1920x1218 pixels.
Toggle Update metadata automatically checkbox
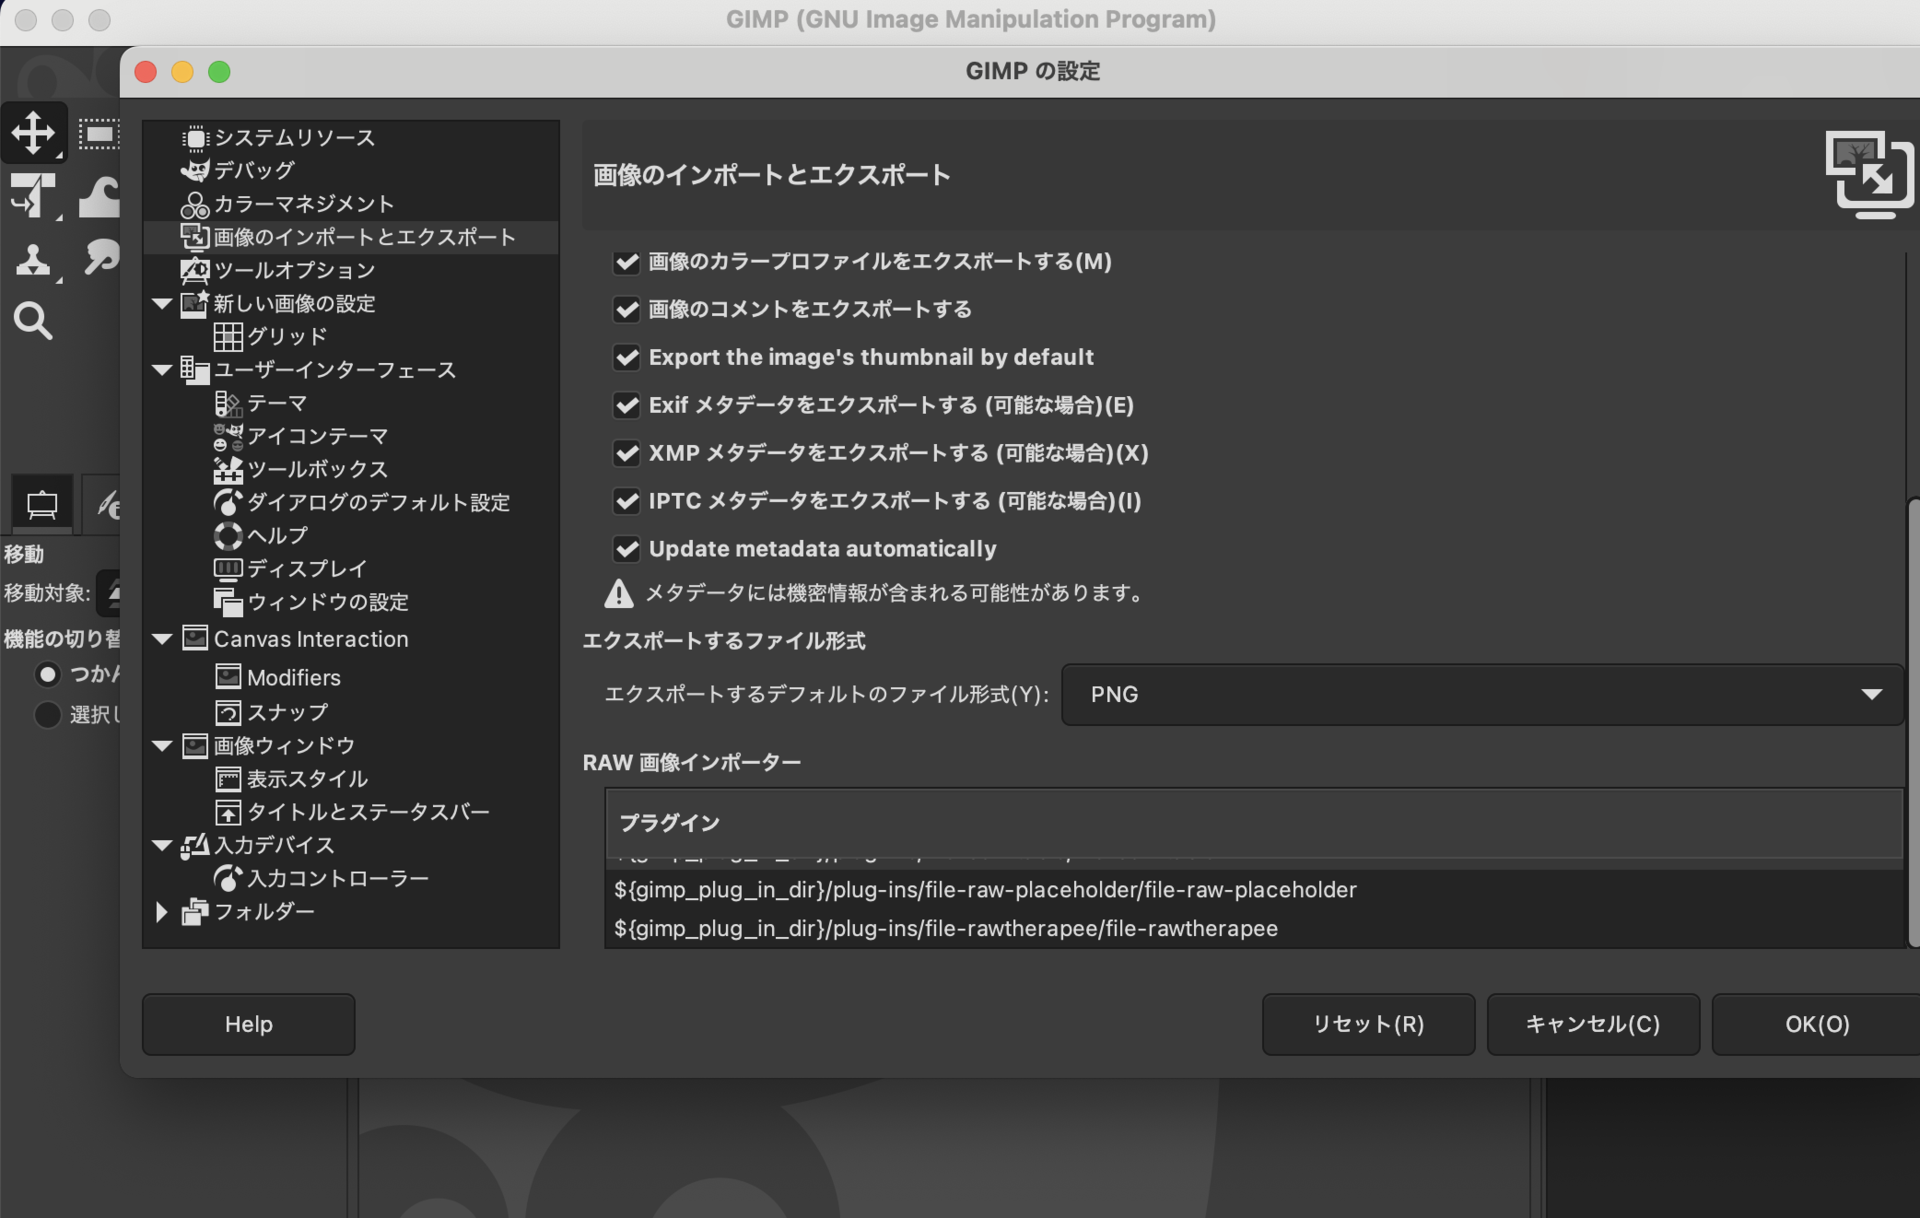pyautogui.click(x=627, y=549)
